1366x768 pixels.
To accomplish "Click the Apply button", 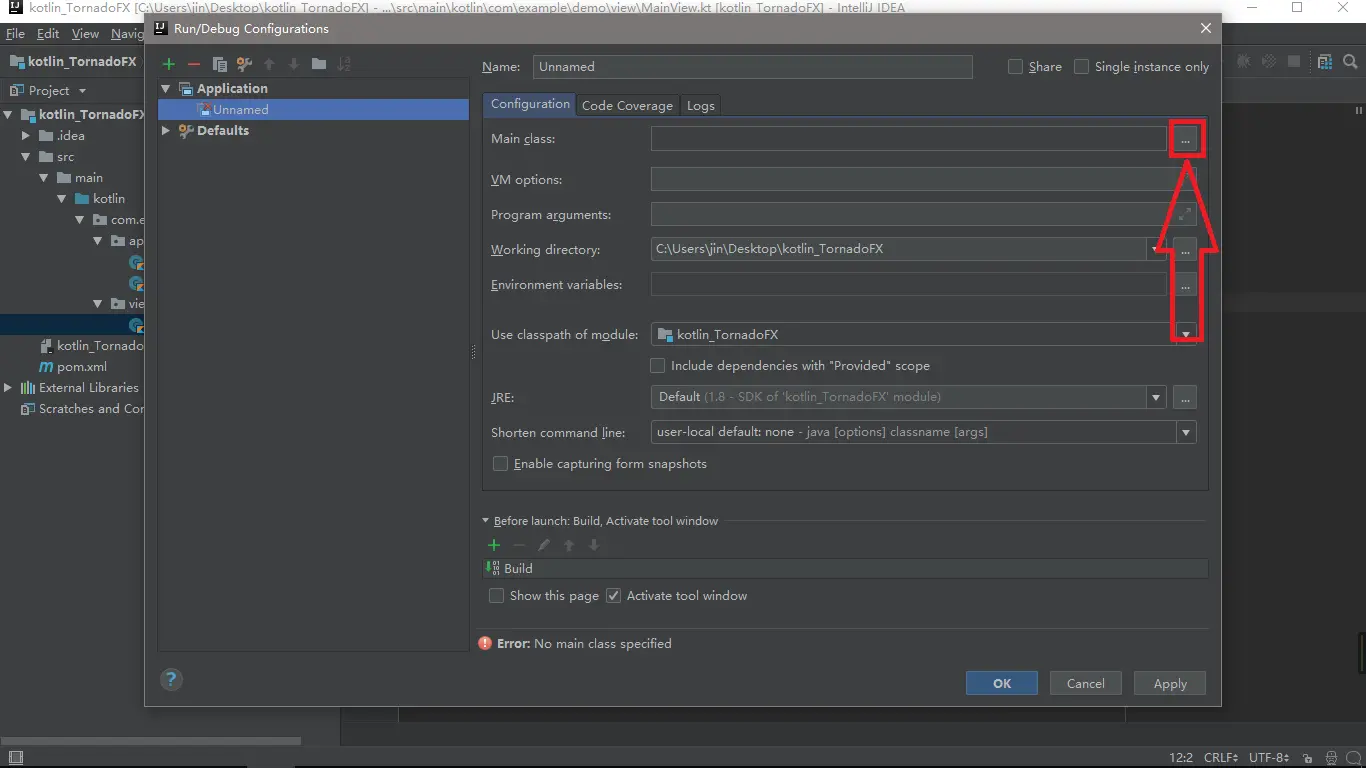I will pos(1170,684).
